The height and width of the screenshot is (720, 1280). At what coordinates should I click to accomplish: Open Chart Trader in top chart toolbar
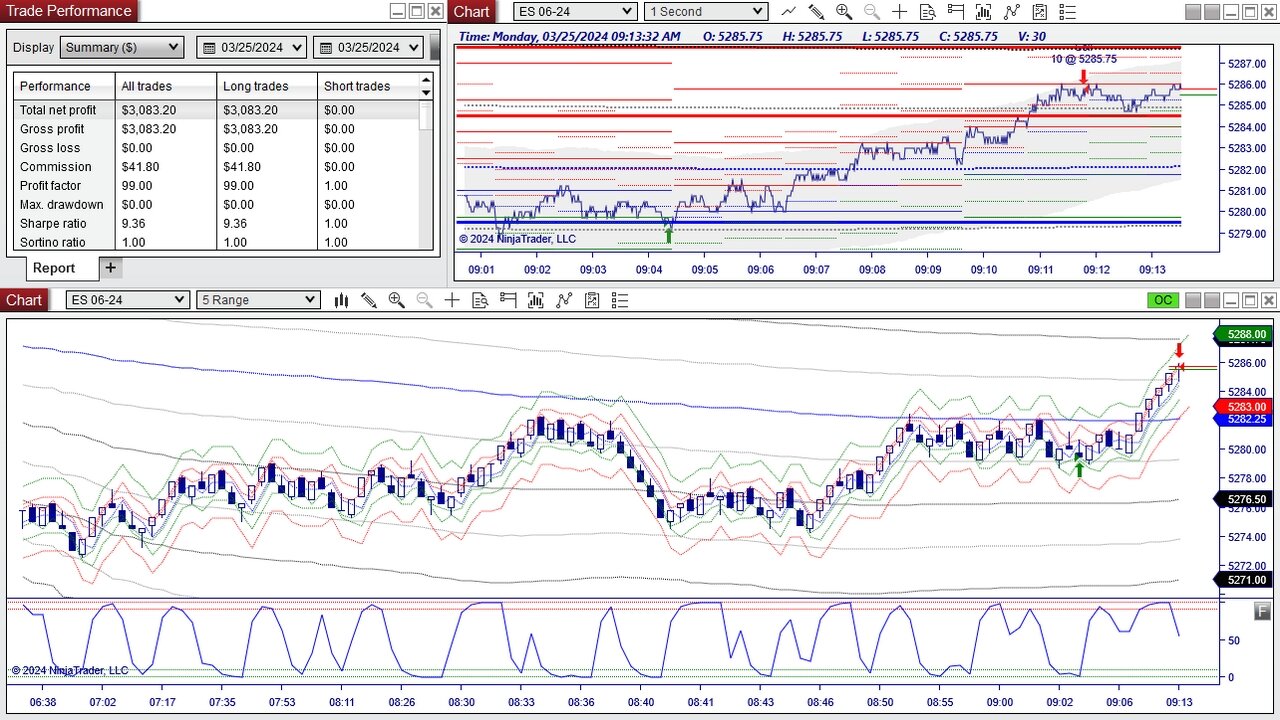click(x=956, y=12)
